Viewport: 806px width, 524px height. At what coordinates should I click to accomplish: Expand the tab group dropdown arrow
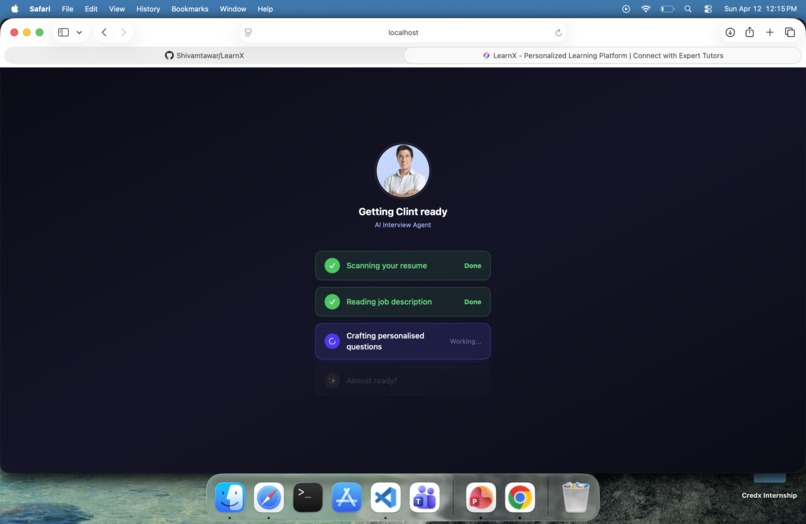(79, 32)
